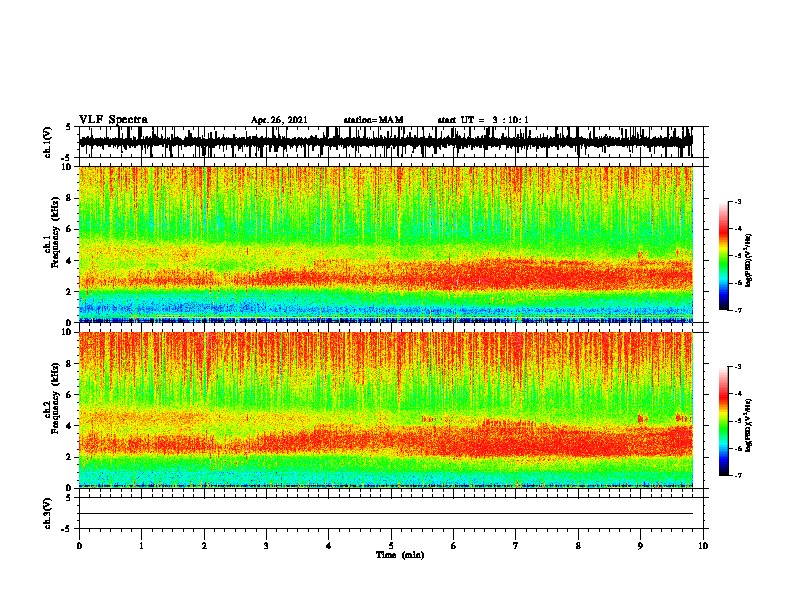Viewport: 792px width, 612px height.
Task: Click the time axis tick label "1"
Action: click(x=141, y=546)
